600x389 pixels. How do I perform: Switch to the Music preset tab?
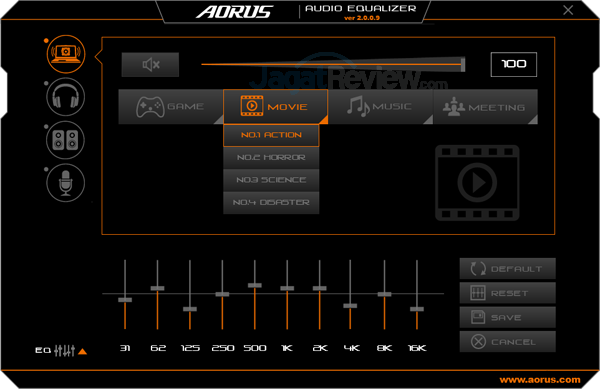380,107
